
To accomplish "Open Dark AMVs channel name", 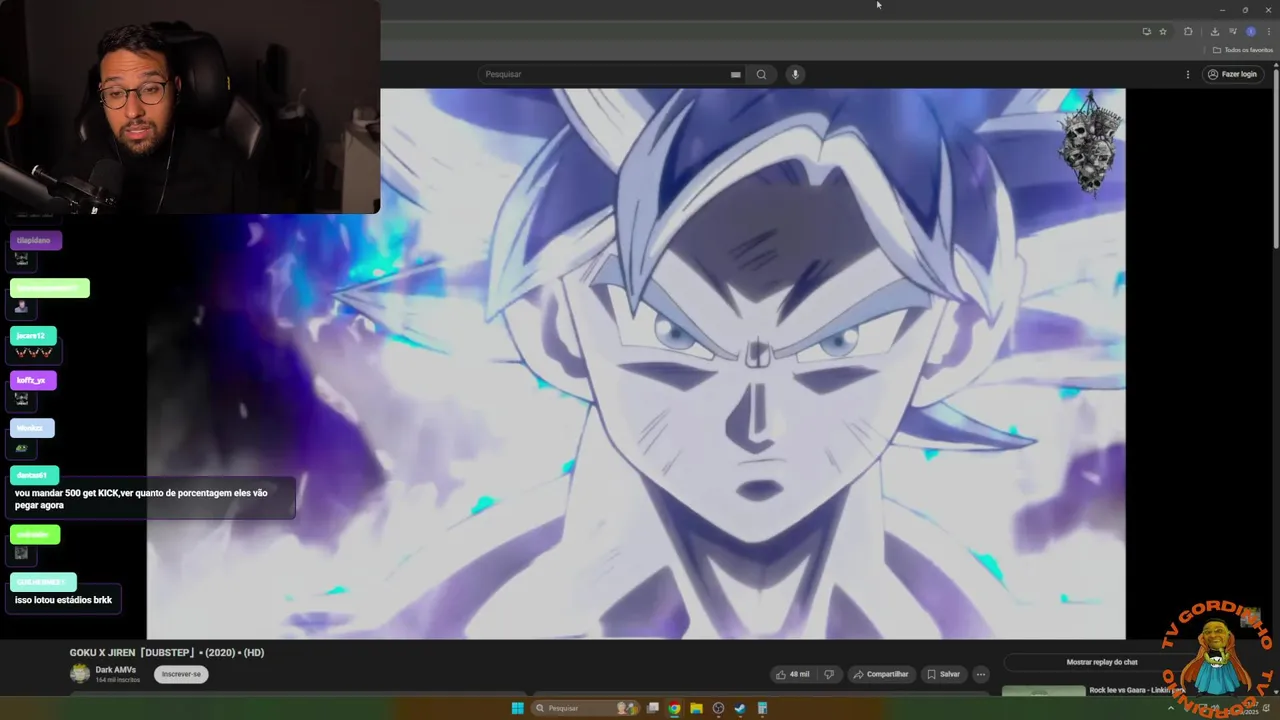I will point(116,669).
